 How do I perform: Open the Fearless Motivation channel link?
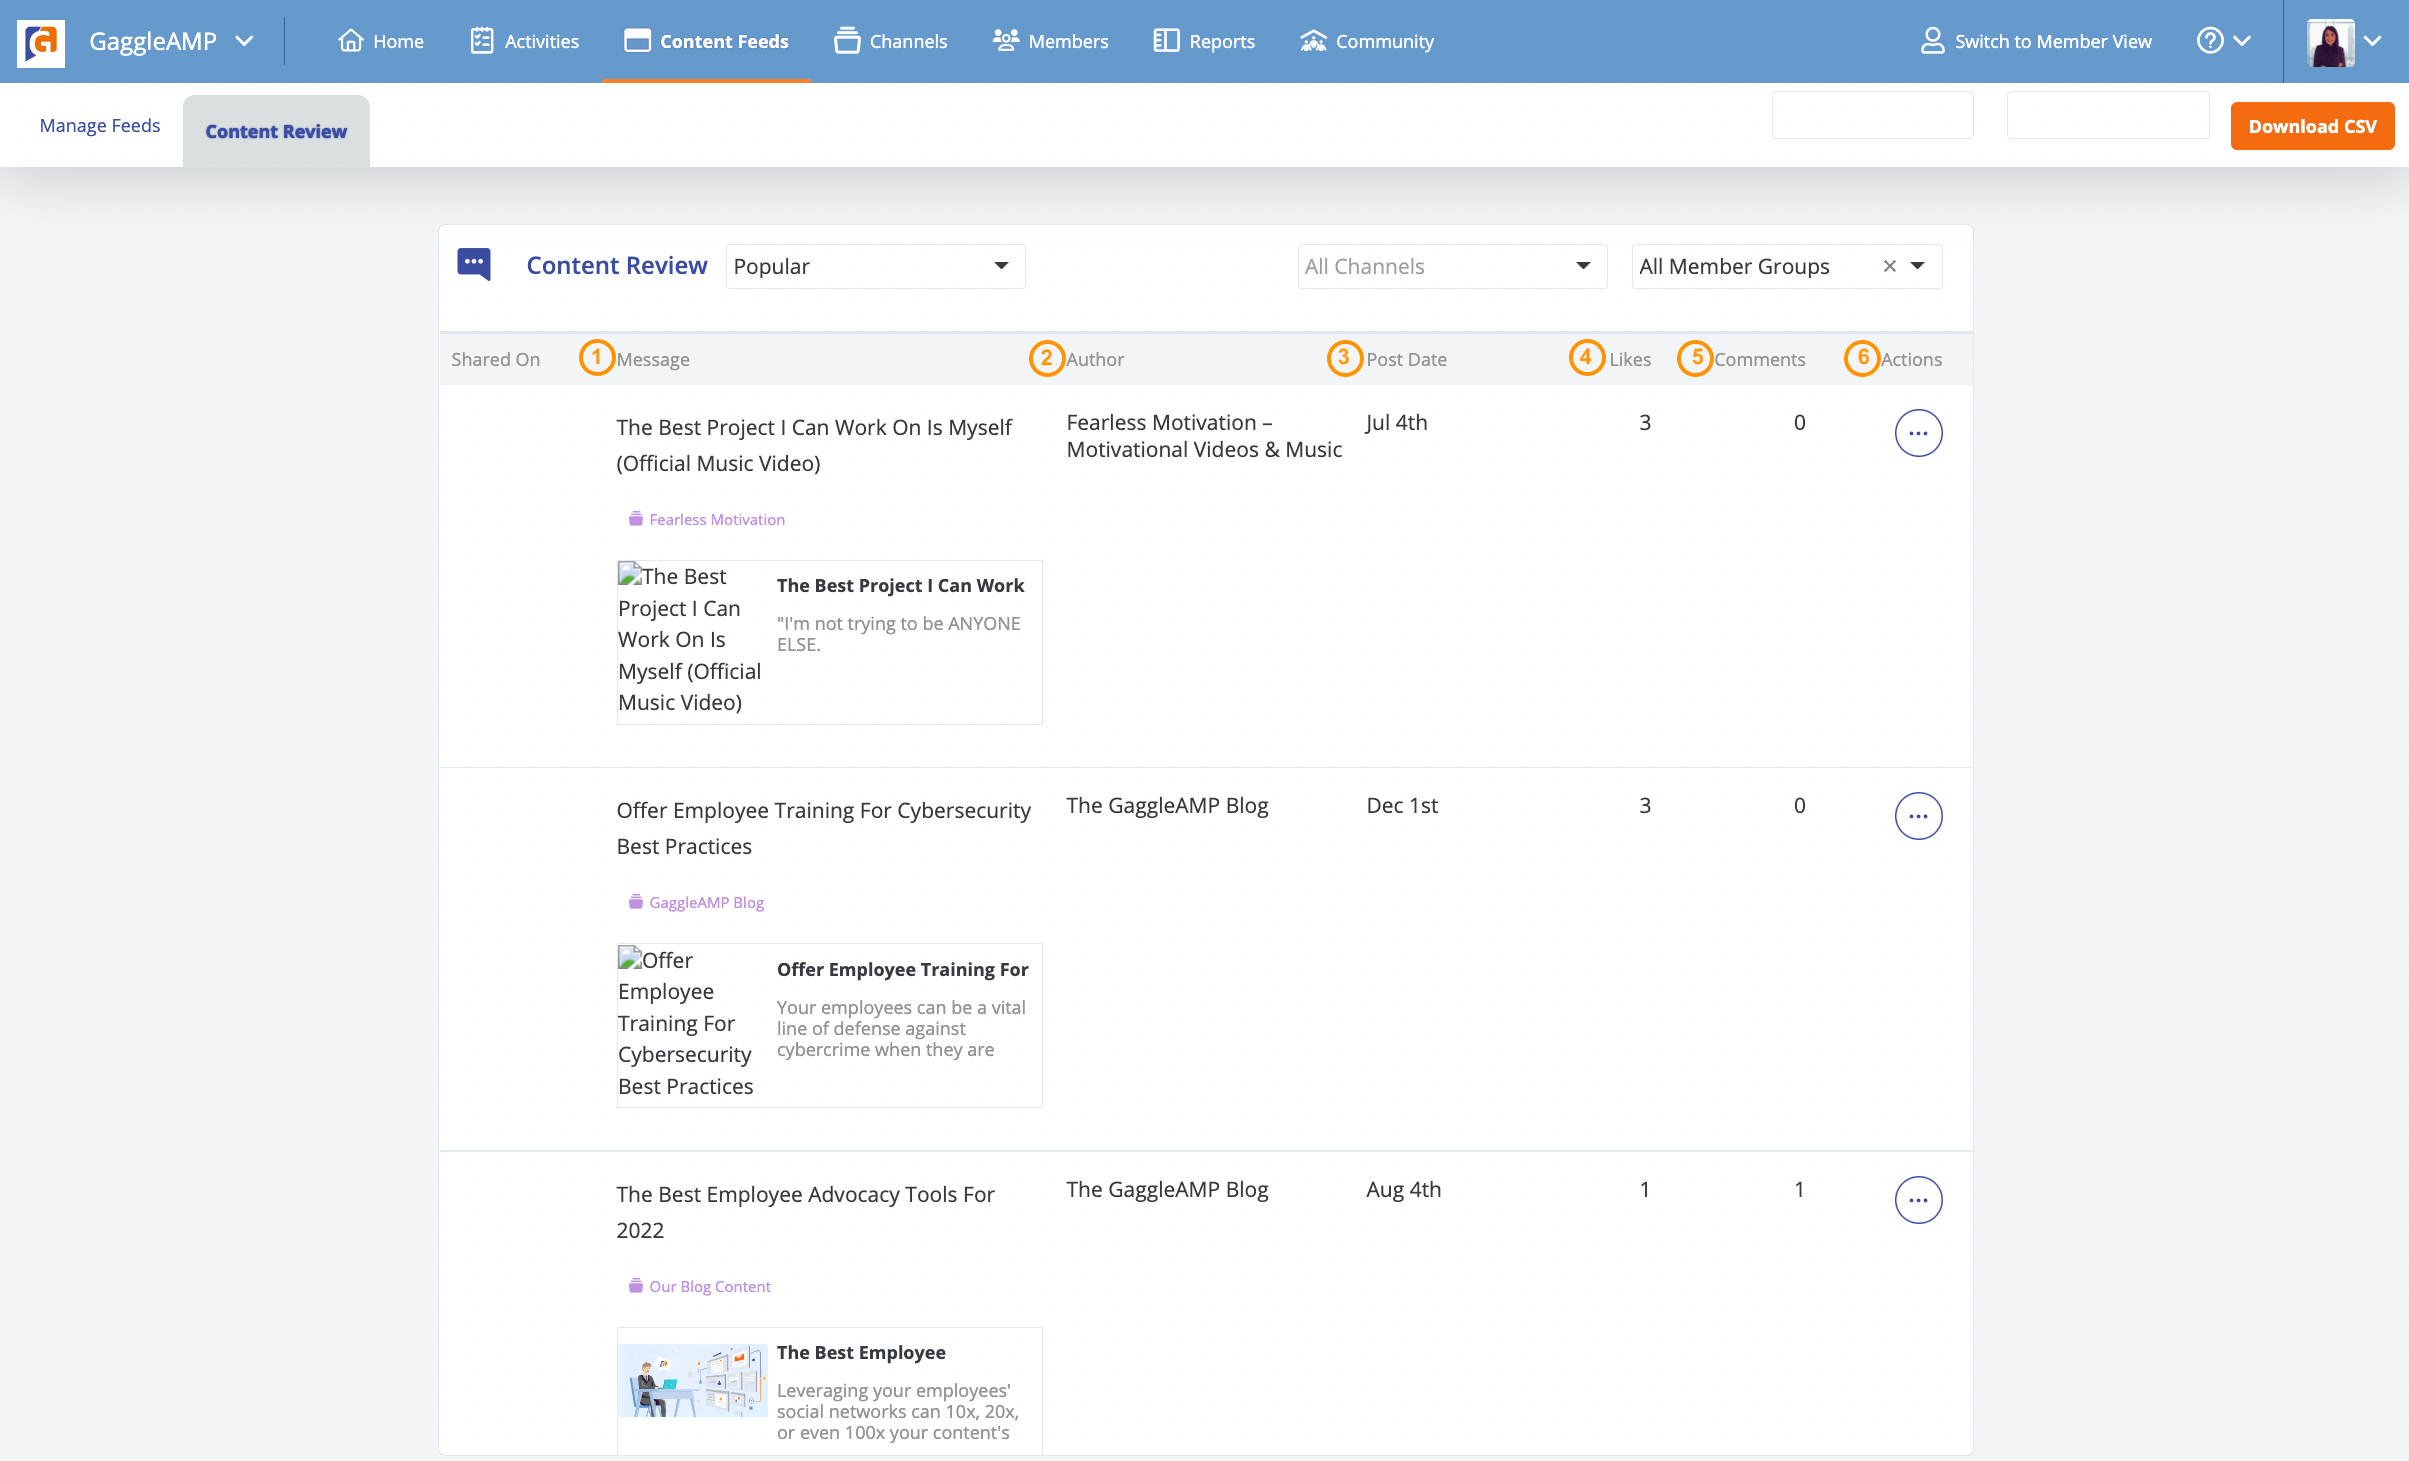coord(716,519)
